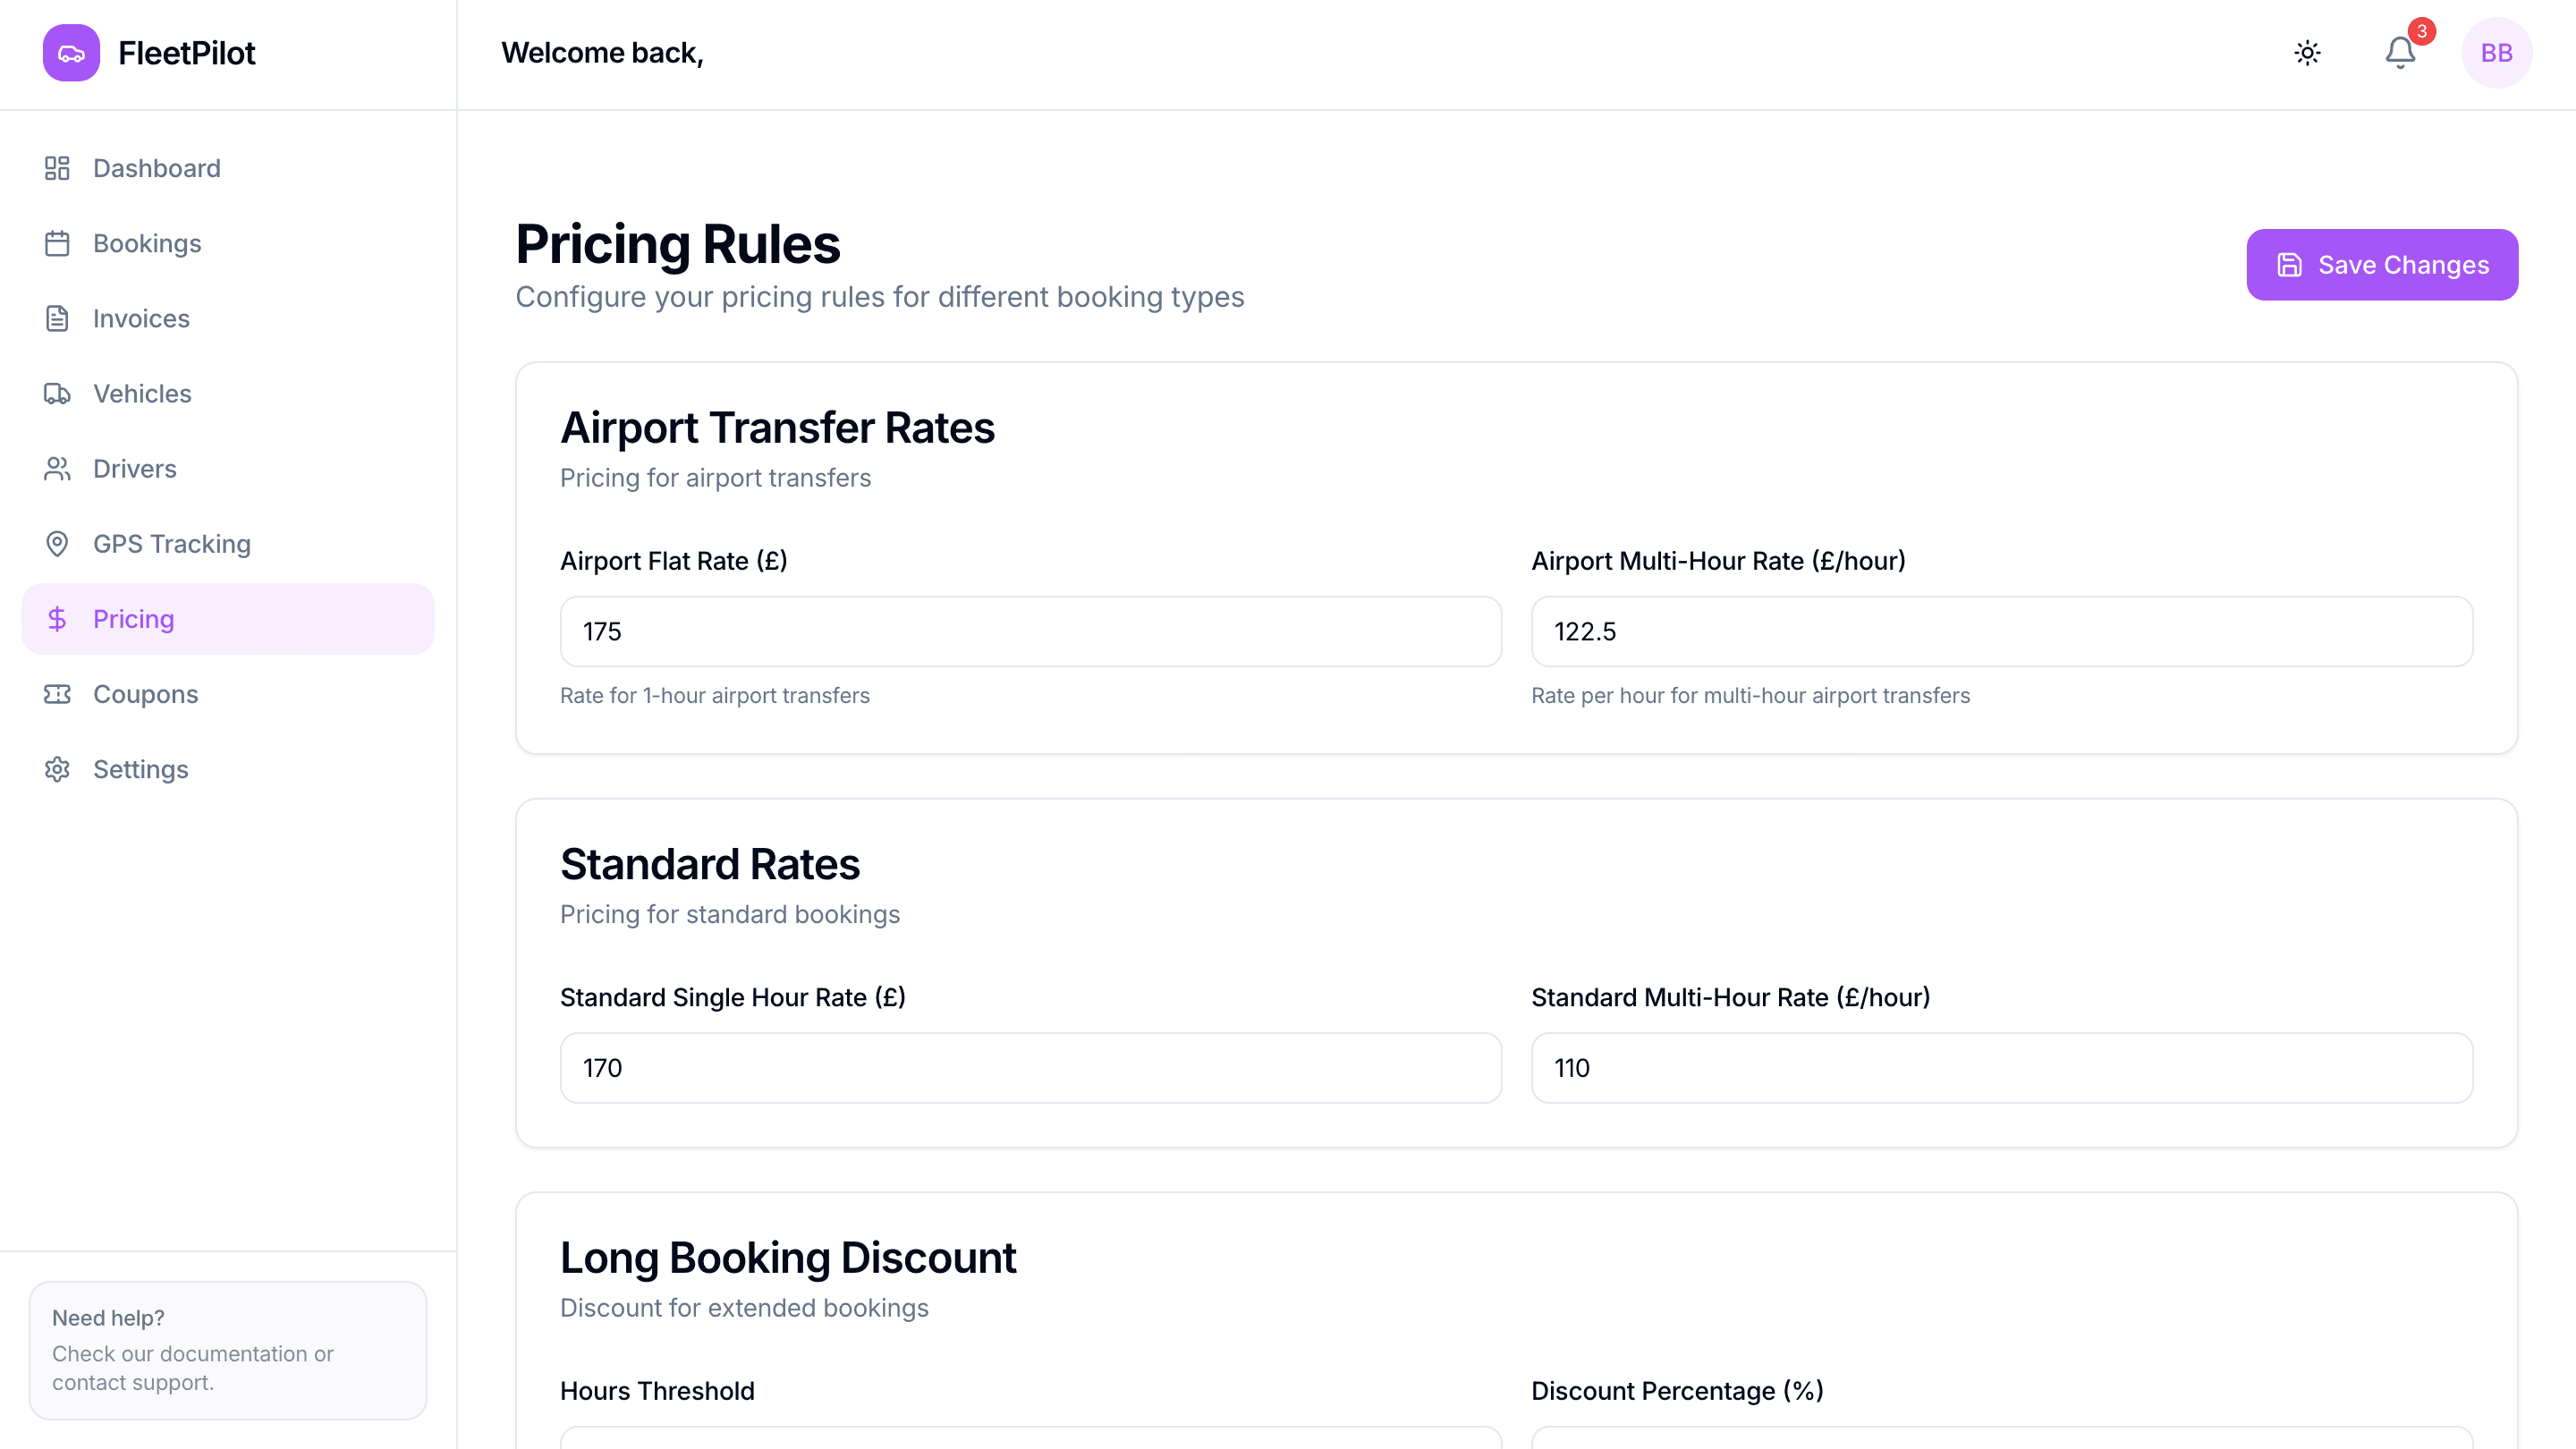Viewport: 2576px width, 1449px height.
Task: Open the Settings menu entry
Action: point(140,769)
